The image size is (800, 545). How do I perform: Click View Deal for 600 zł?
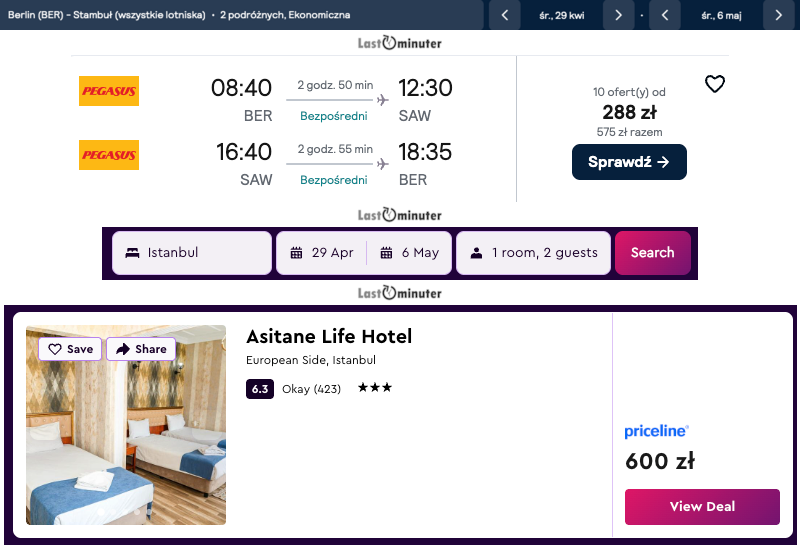(x=702, y=507)
